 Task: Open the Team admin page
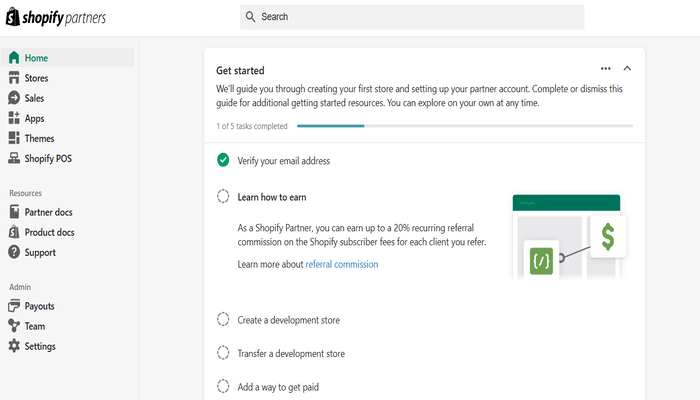pyautogui.click(x=35, y=326)
